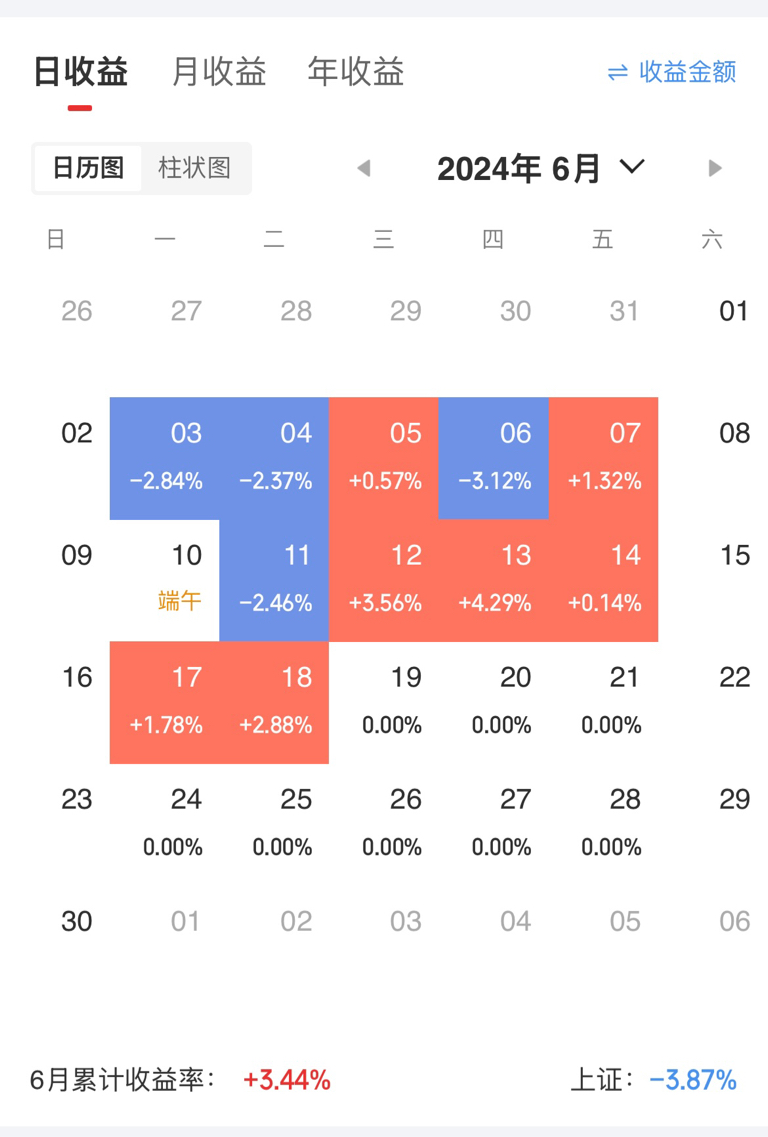Go to previous month with left arrow

[364, 168]
